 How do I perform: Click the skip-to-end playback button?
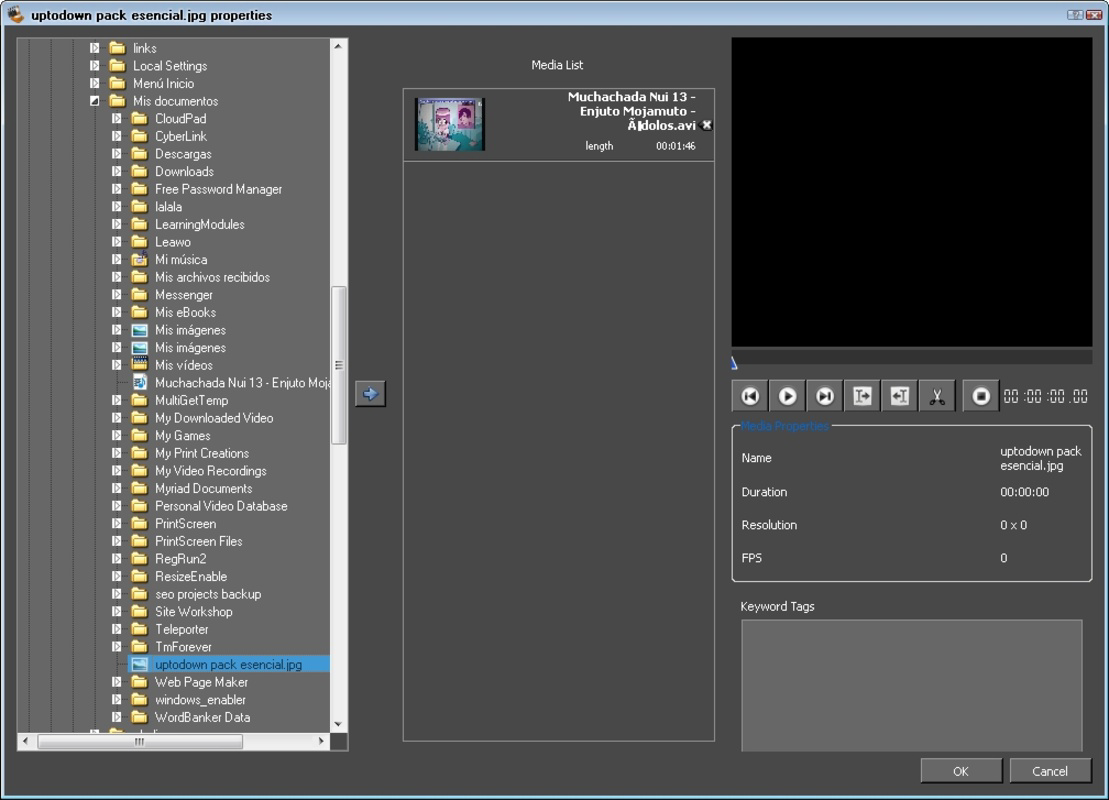825,396
